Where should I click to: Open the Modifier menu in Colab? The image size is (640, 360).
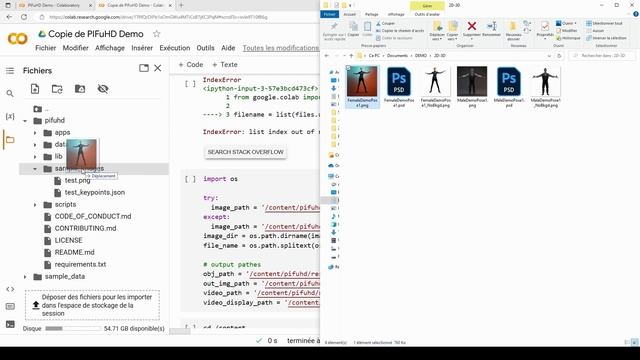pos(76,48)
